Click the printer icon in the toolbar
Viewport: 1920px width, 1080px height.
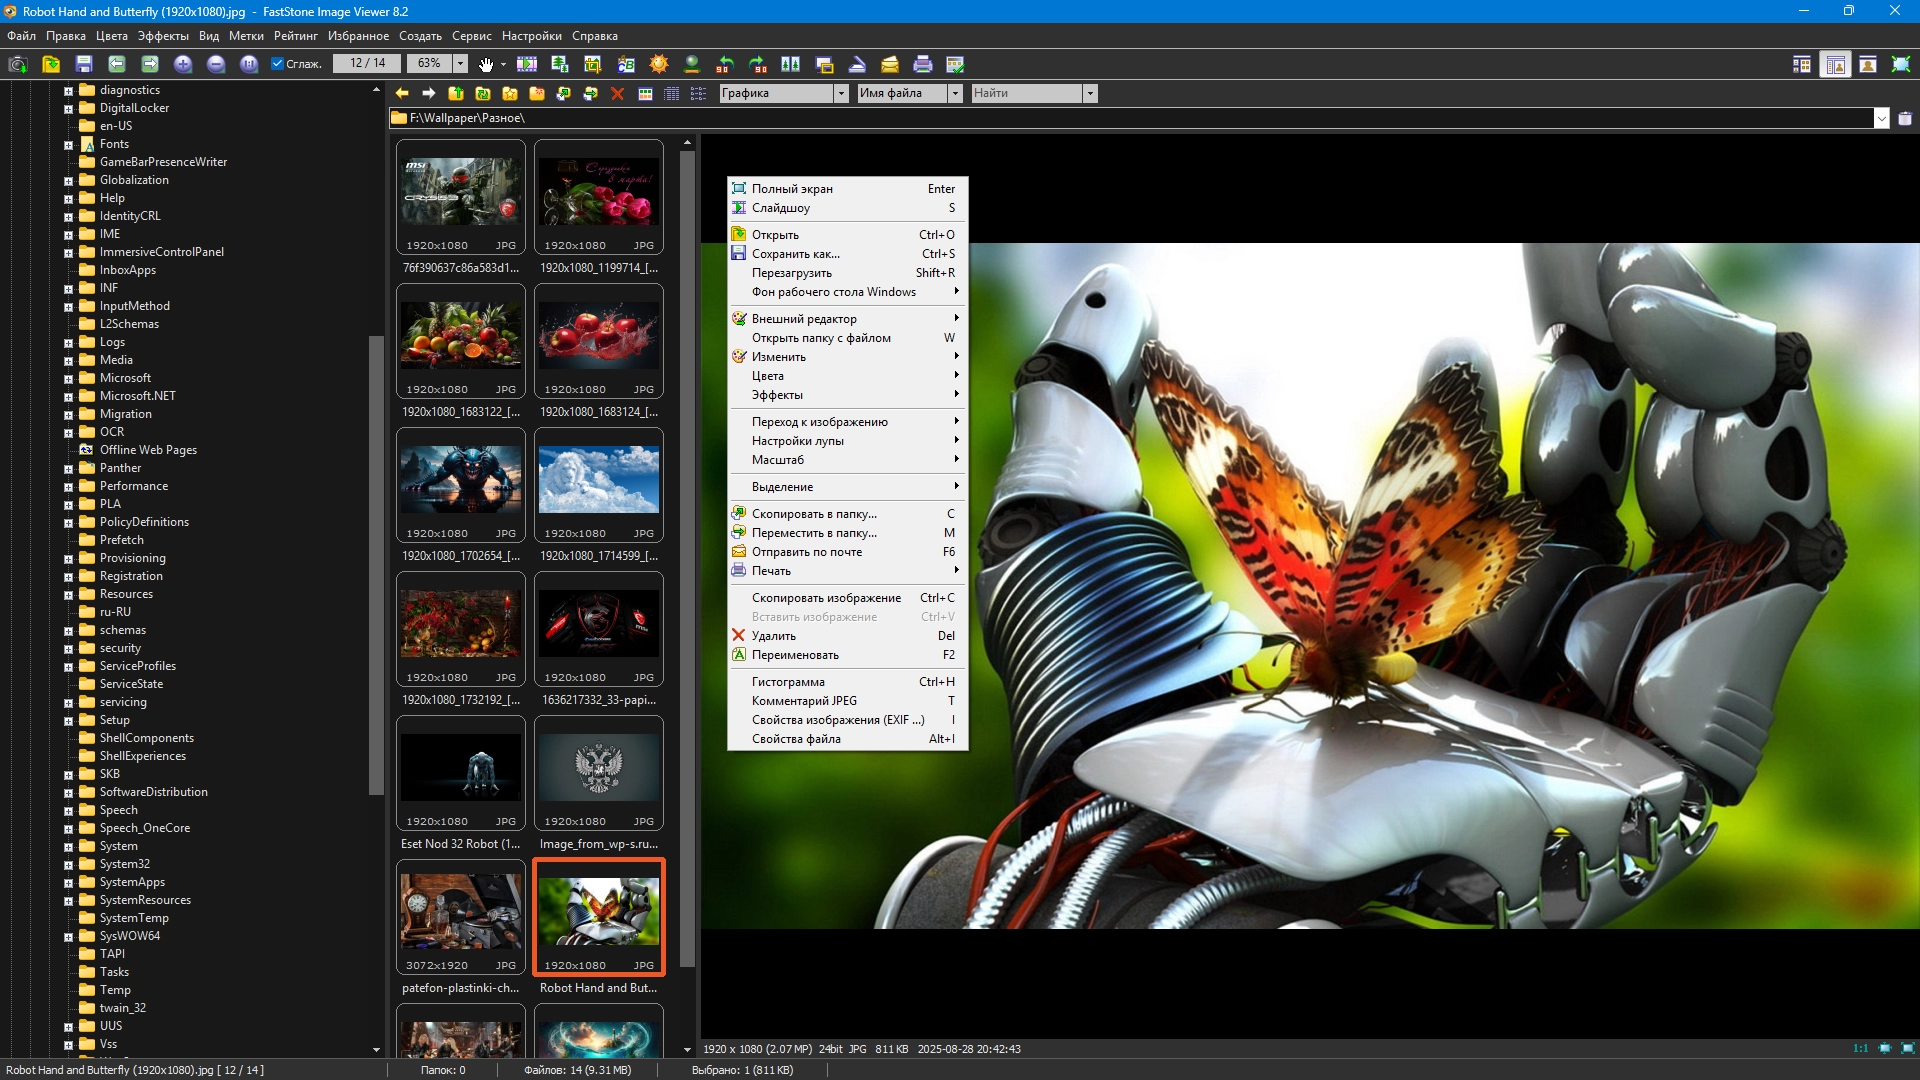click(x=922, y=64)
